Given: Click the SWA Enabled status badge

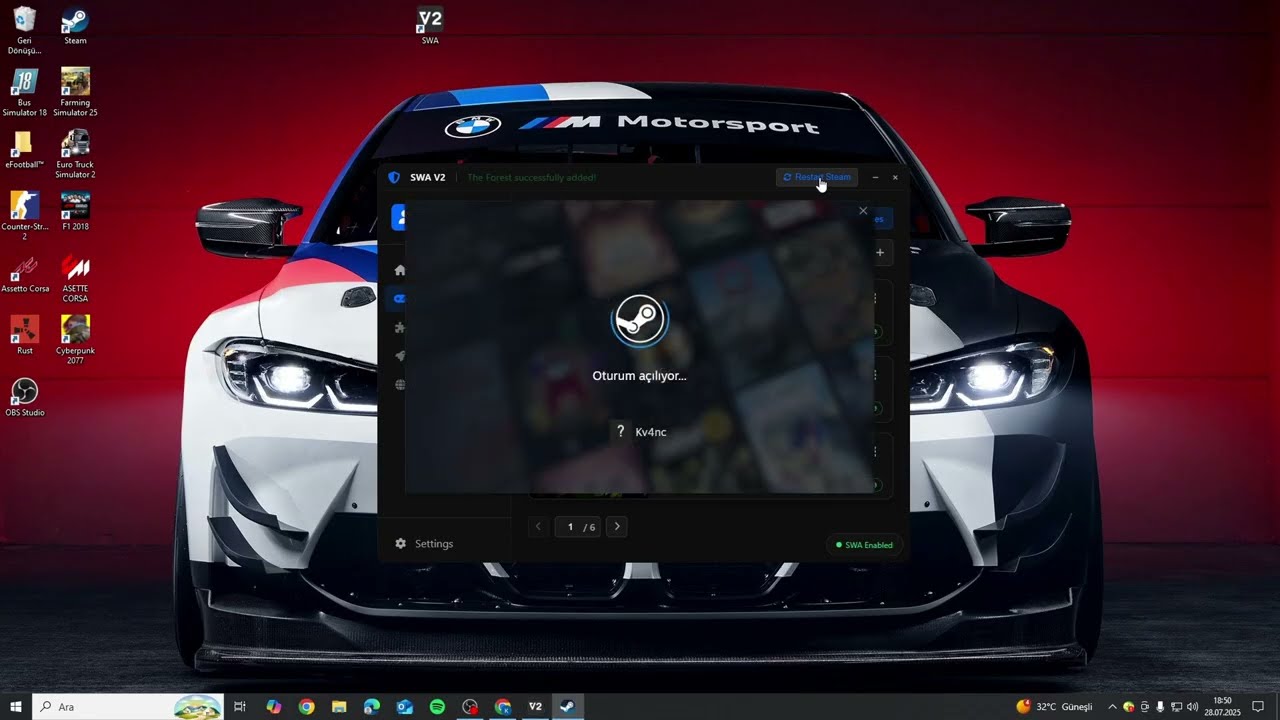Looking at the screenshot, I should pos(864,545).
